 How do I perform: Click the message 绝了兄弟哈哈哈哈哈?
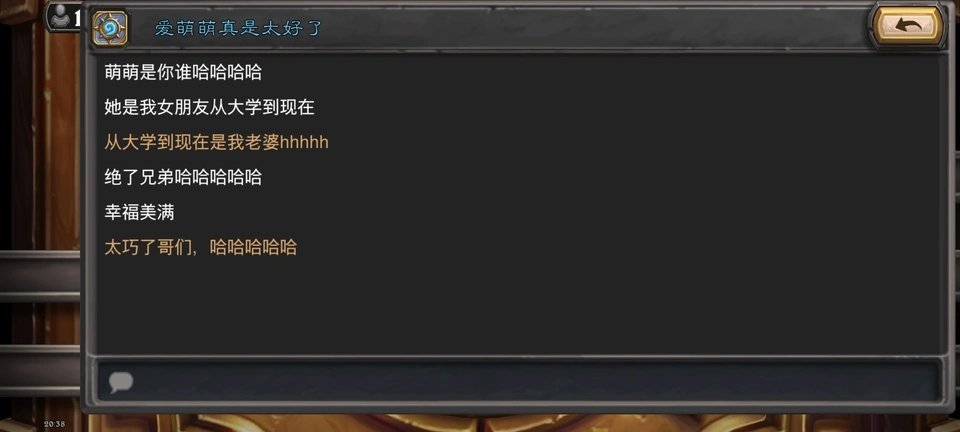(x=183, y=177)
